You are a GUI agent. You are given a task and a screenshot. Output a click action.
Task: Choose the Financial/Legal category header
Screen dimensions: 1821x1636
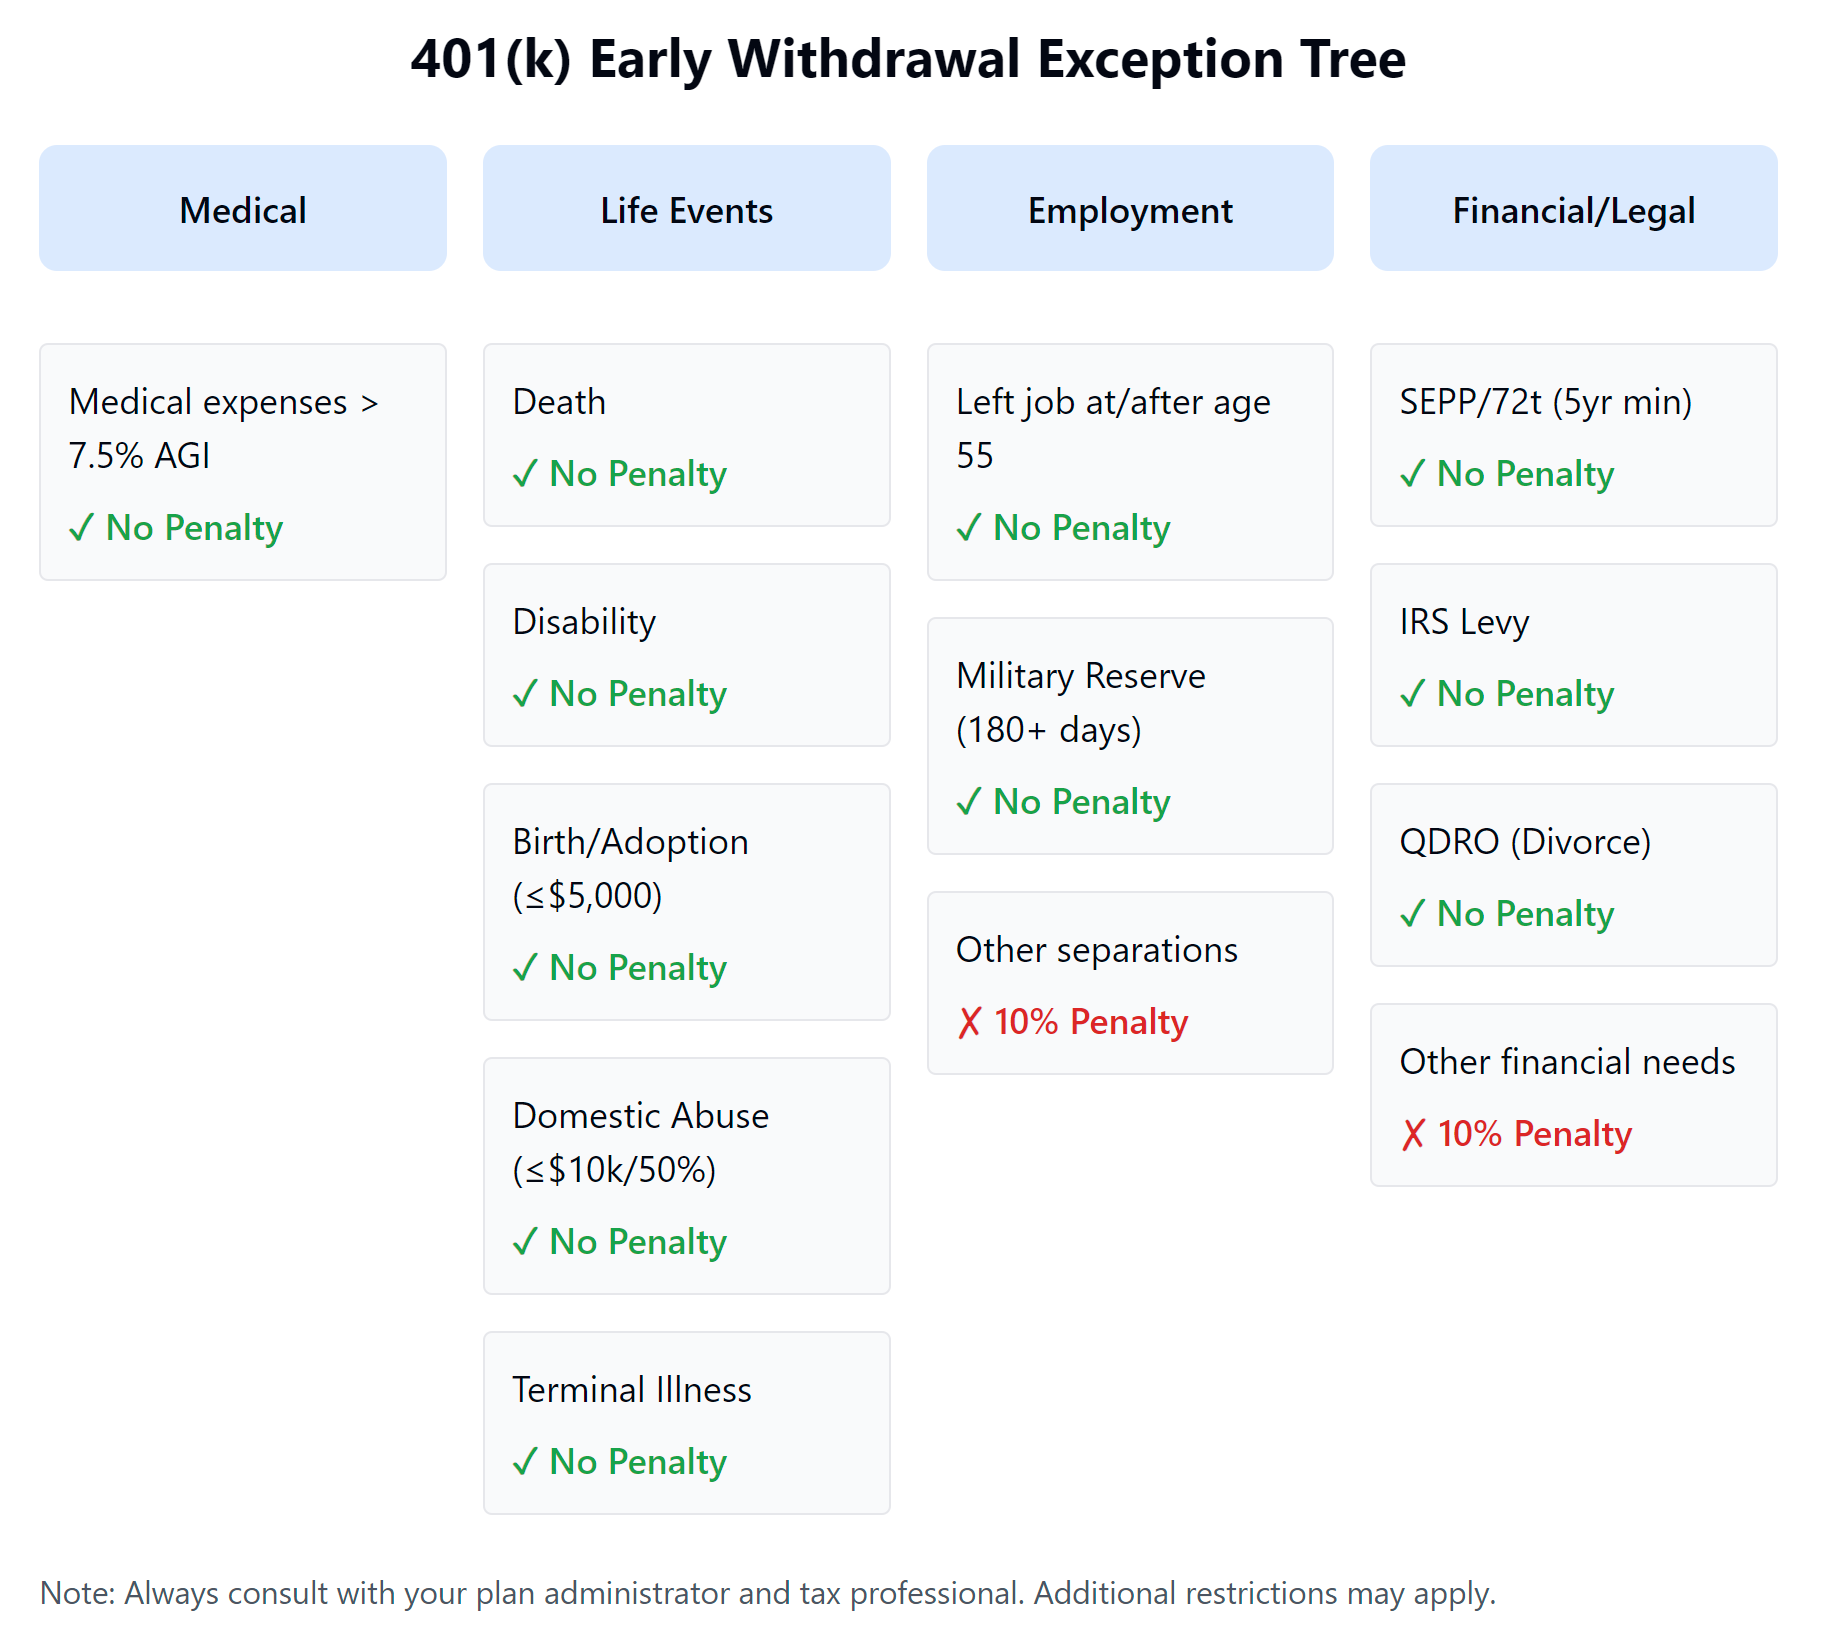(x=1573, y=209)
